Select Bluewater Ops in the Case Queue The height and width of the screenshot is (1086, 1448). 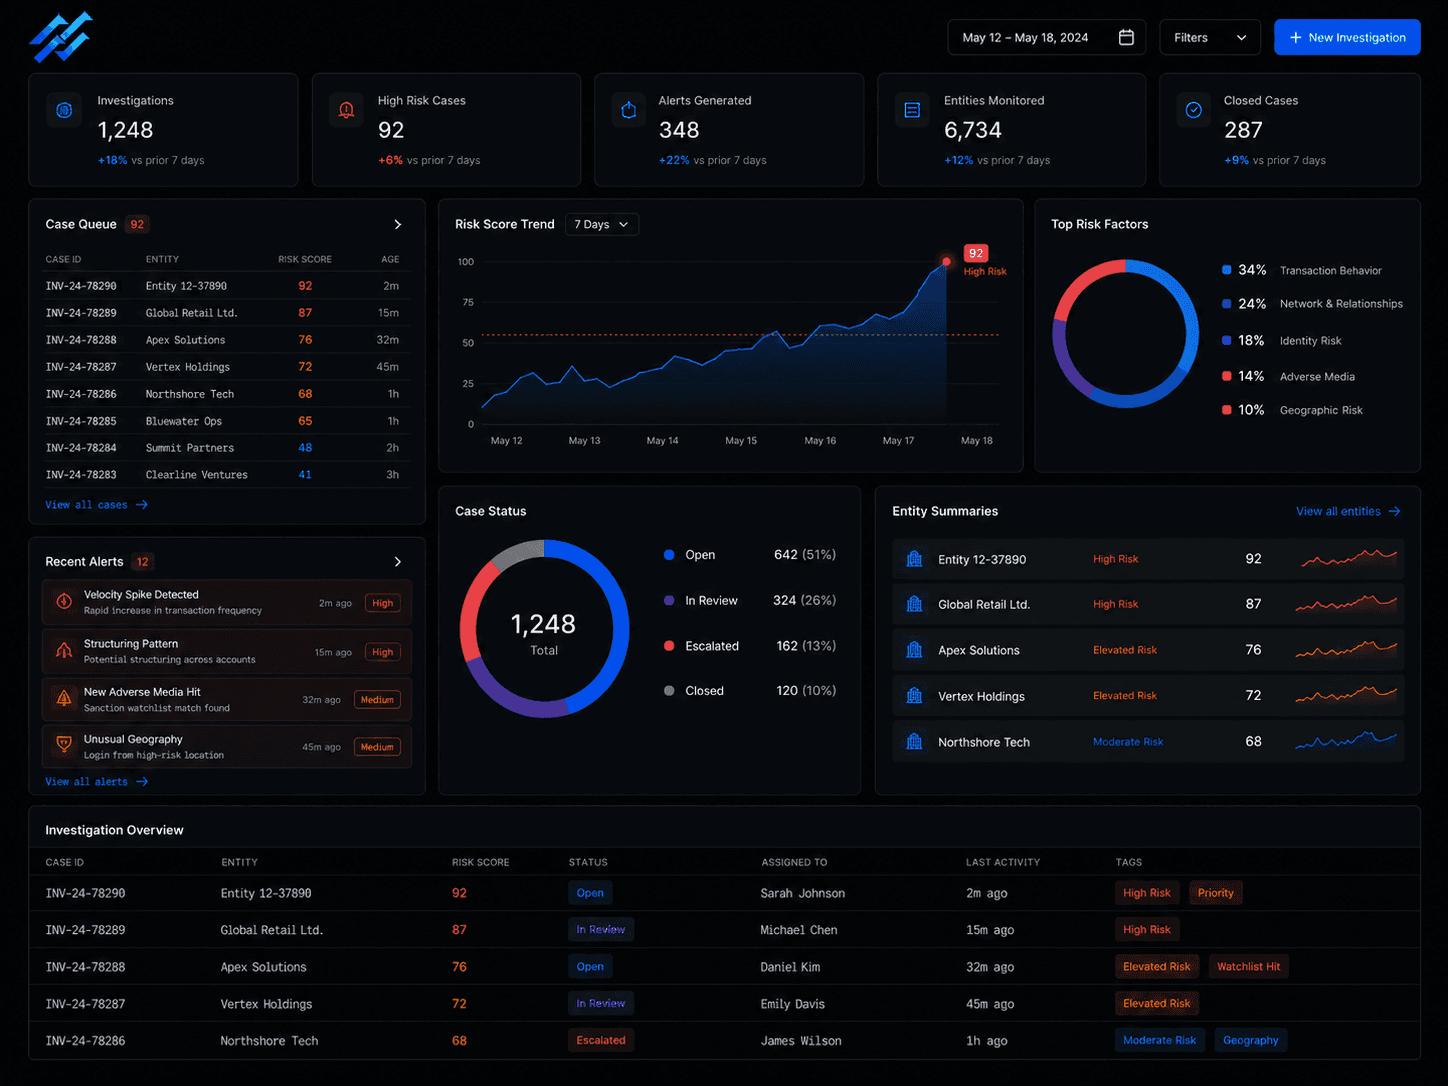tap(184, 421)
